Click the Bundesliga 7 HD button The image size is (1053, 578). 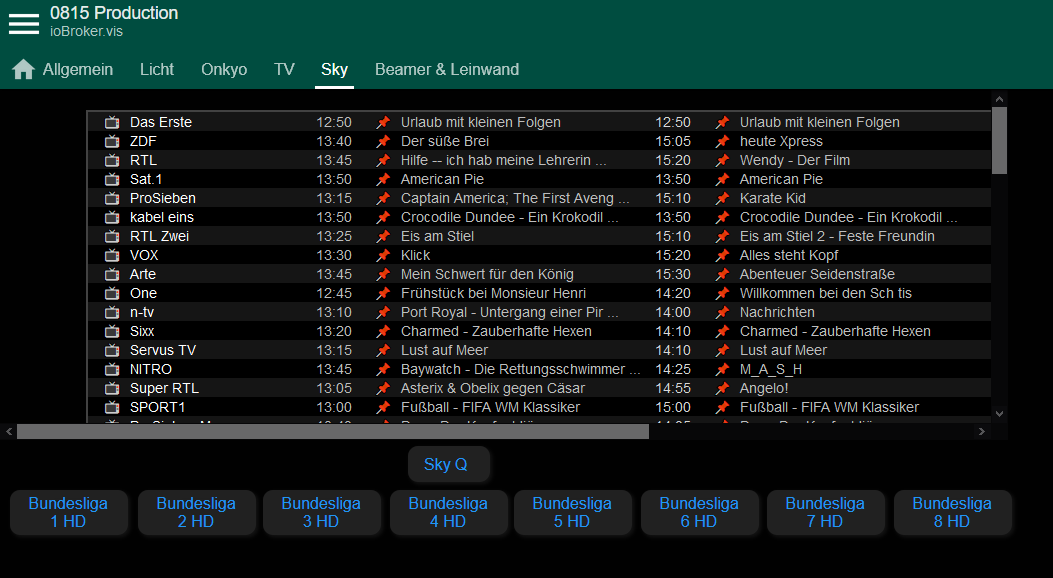[x=825, y=512]
